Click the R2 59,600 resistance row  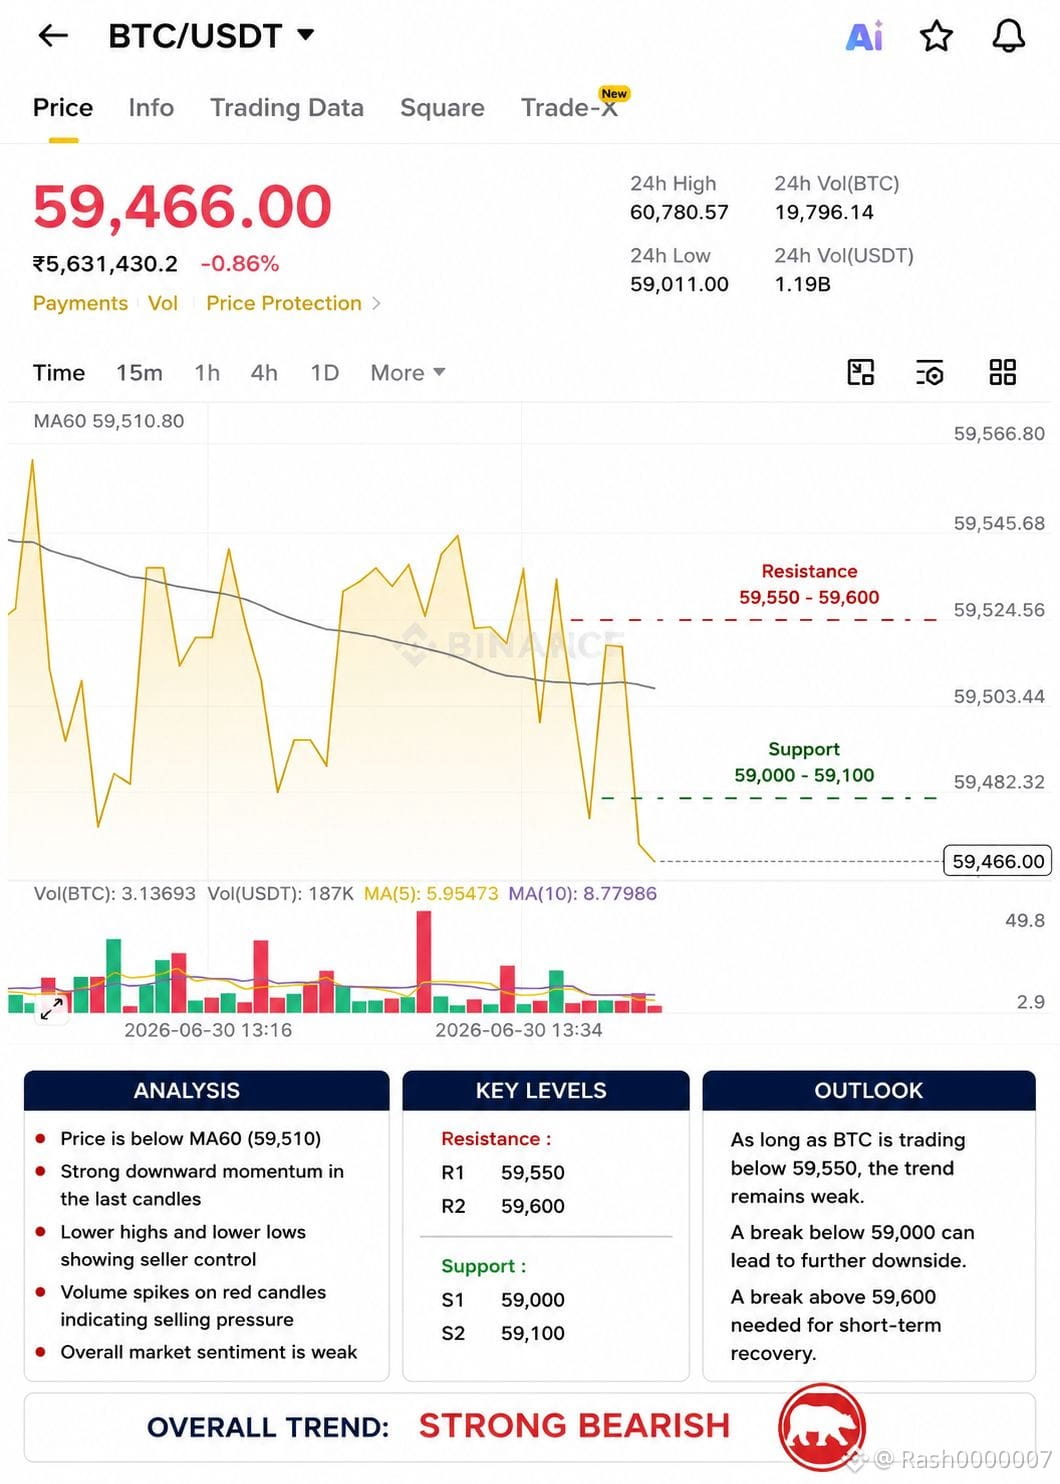click(503, 1206)
